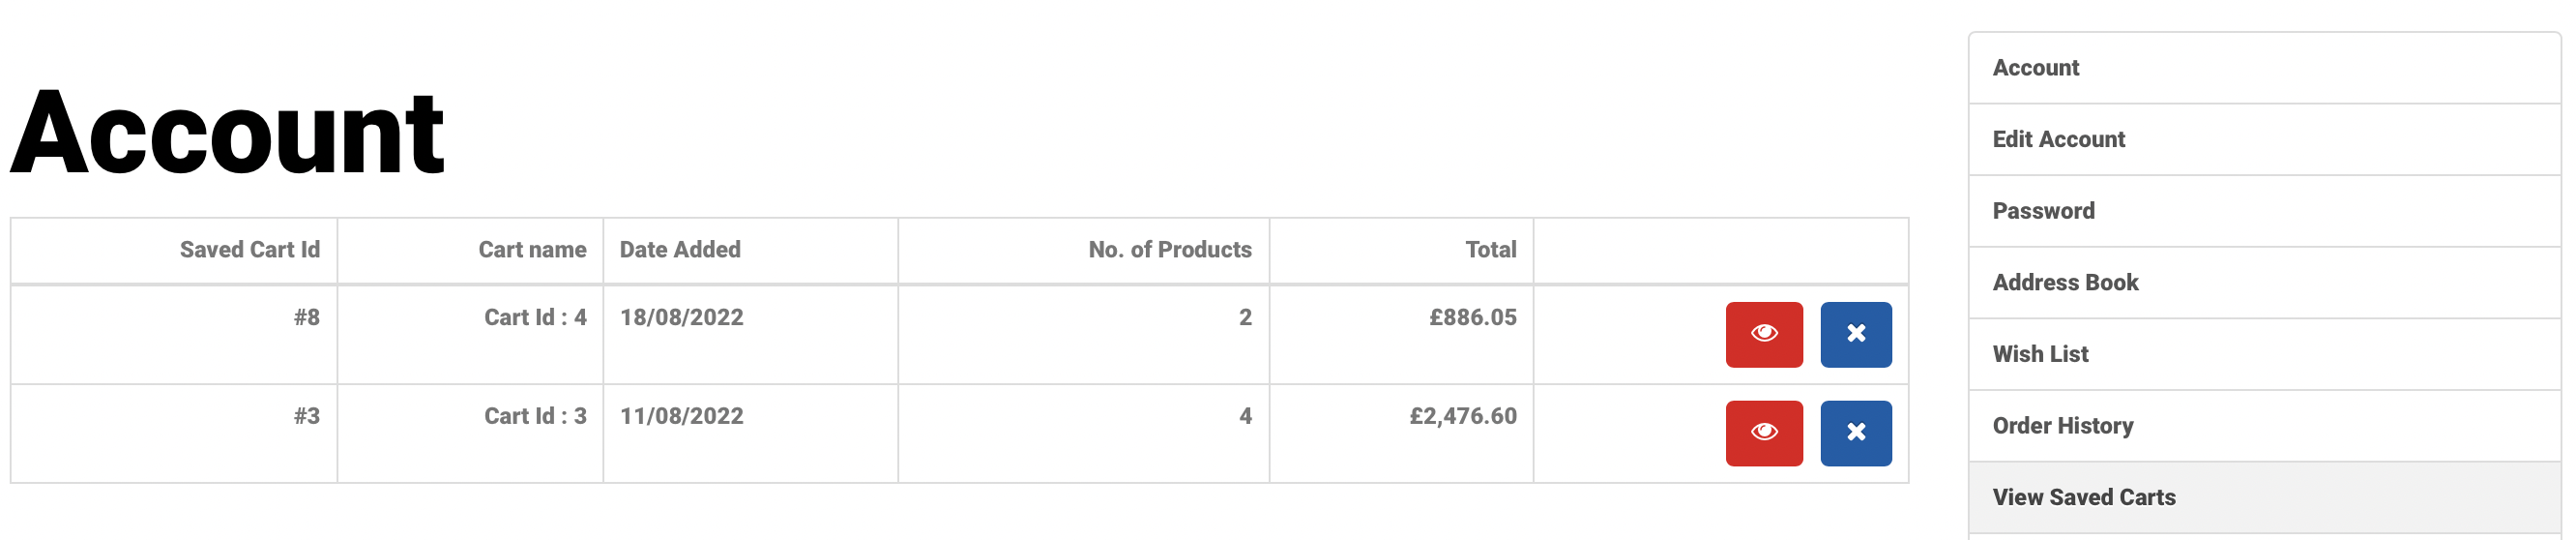Click the £886.05 total cell
This screenshot has width=2576, height=540.
[x=1472, y=318]
